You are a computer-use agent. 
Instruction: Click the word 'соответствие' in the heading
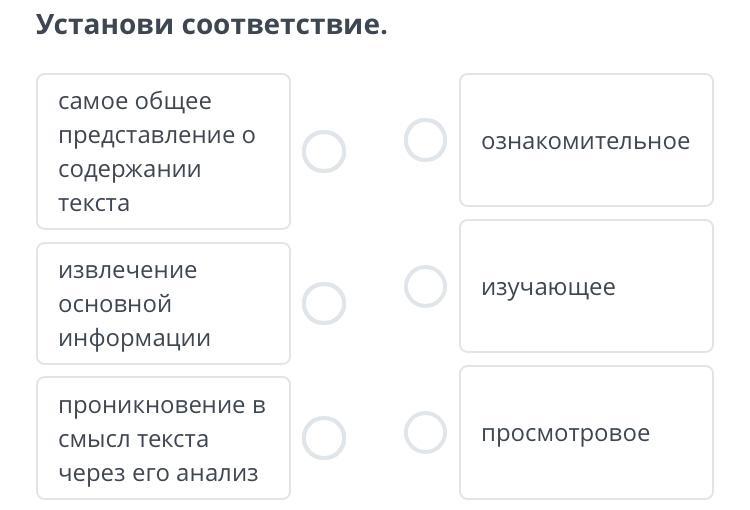coord(283,24)
